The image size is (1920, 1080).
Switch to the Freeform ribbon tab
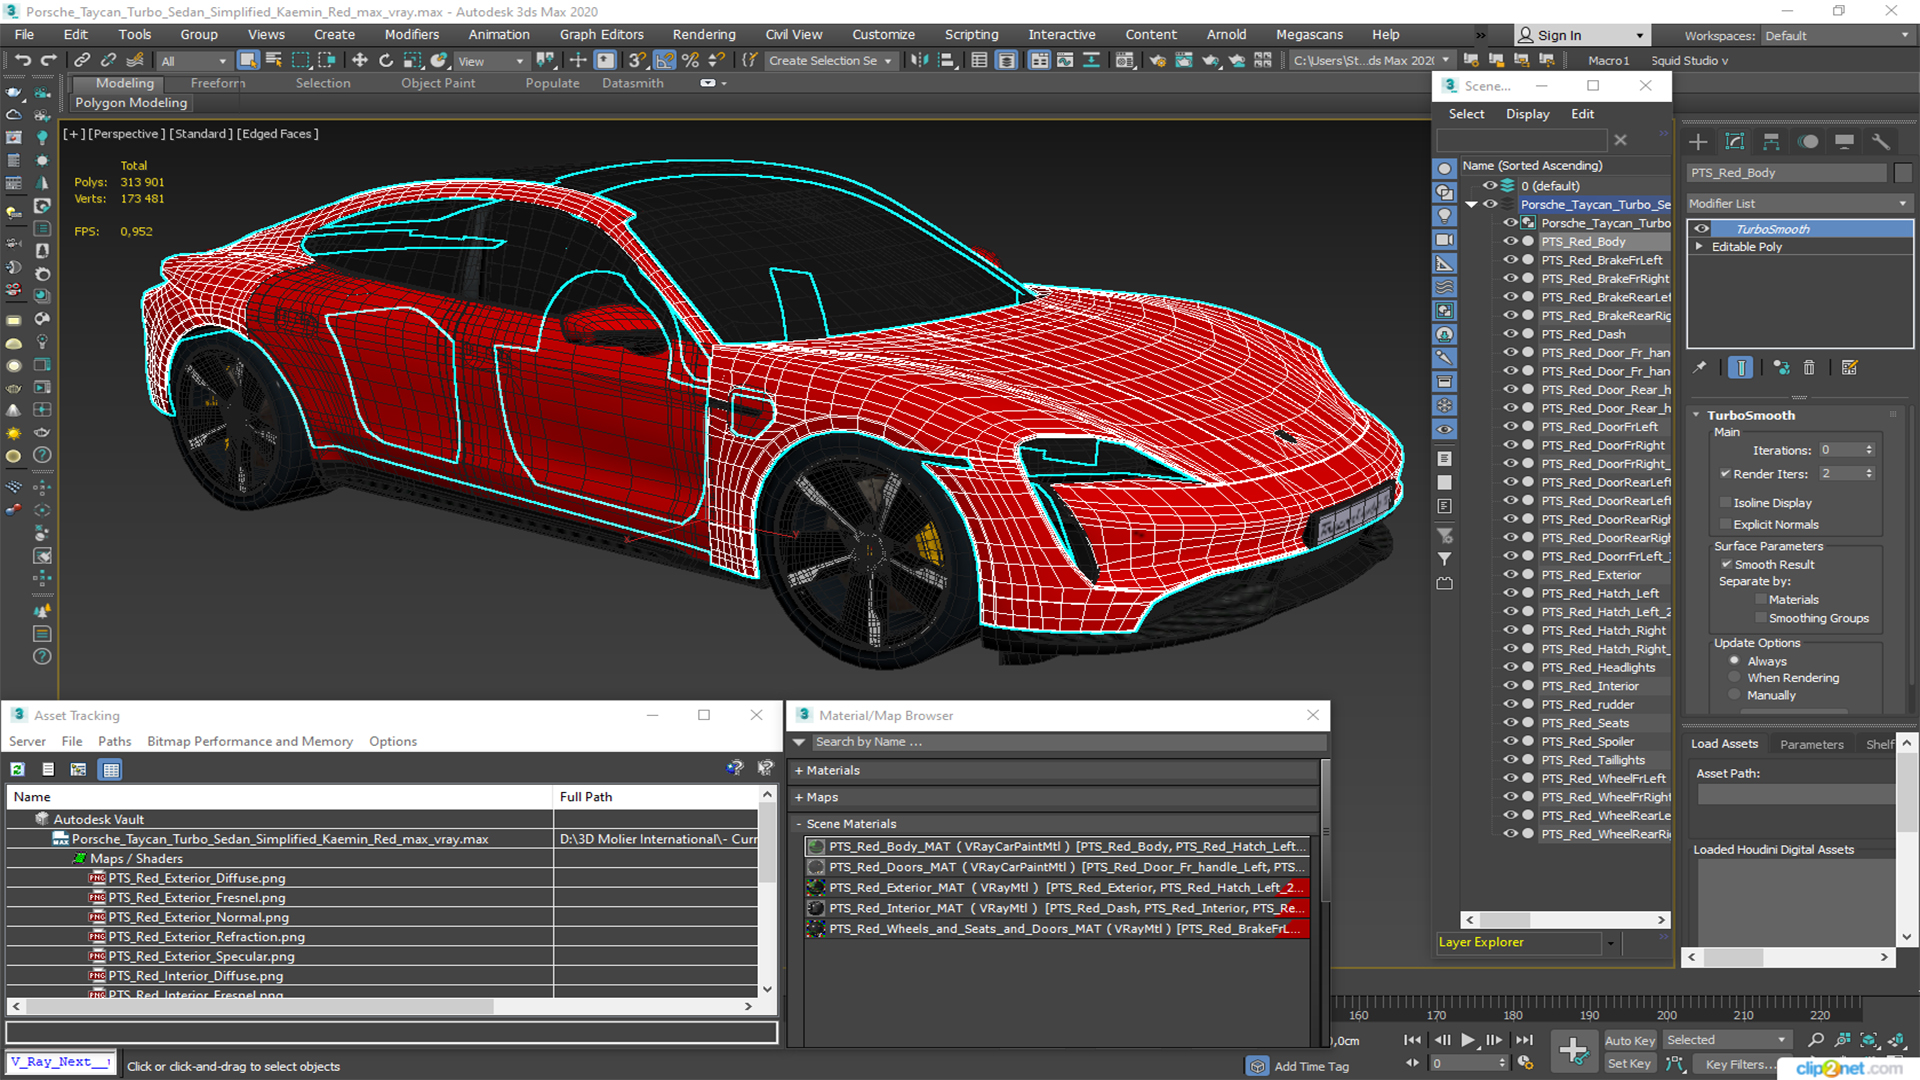point(218,83)
